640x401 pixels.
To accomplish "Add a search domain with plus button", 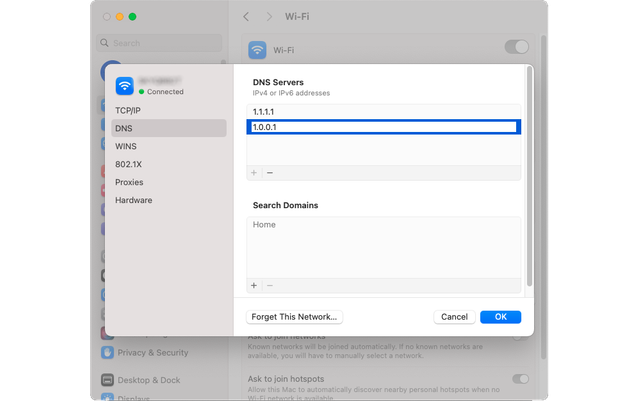I will pos(253,285).
